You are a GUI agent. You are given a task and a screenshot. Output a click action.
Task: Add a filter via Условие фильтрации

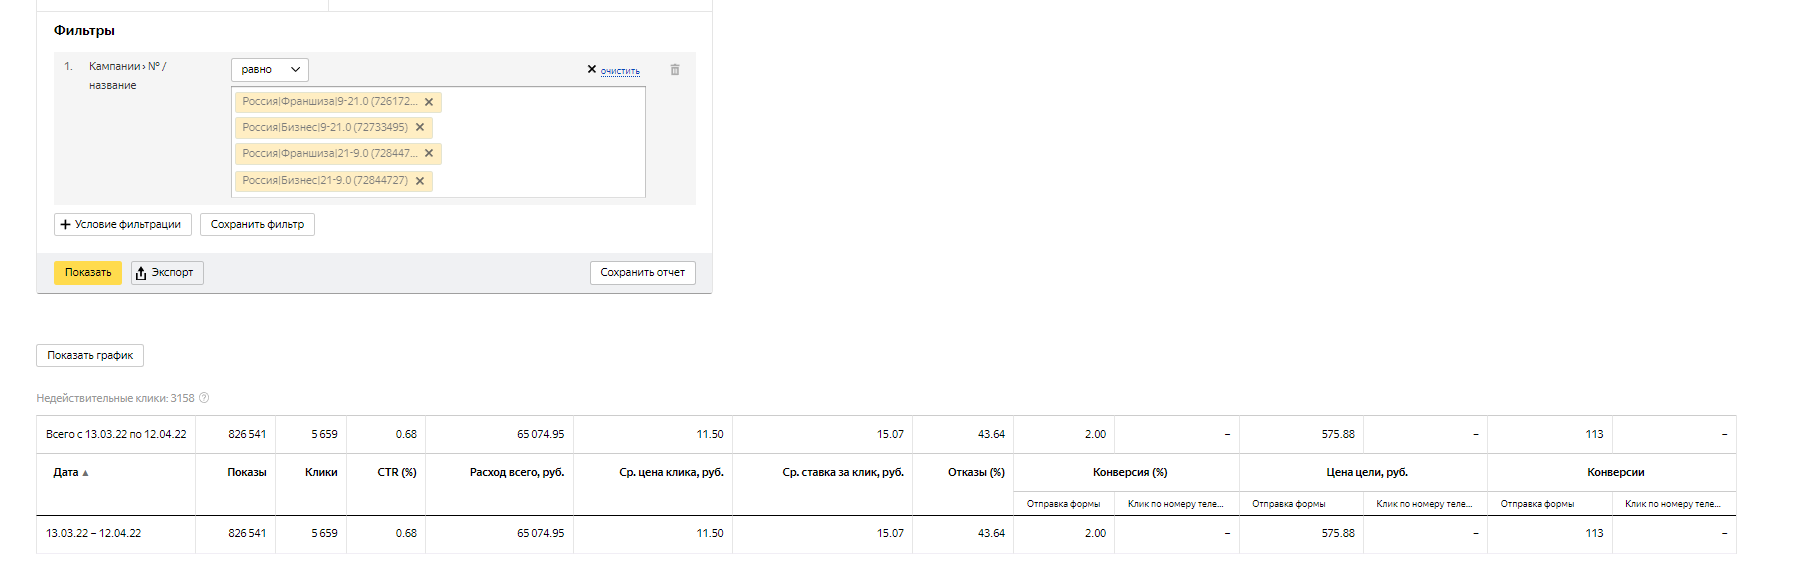(123, 225)
